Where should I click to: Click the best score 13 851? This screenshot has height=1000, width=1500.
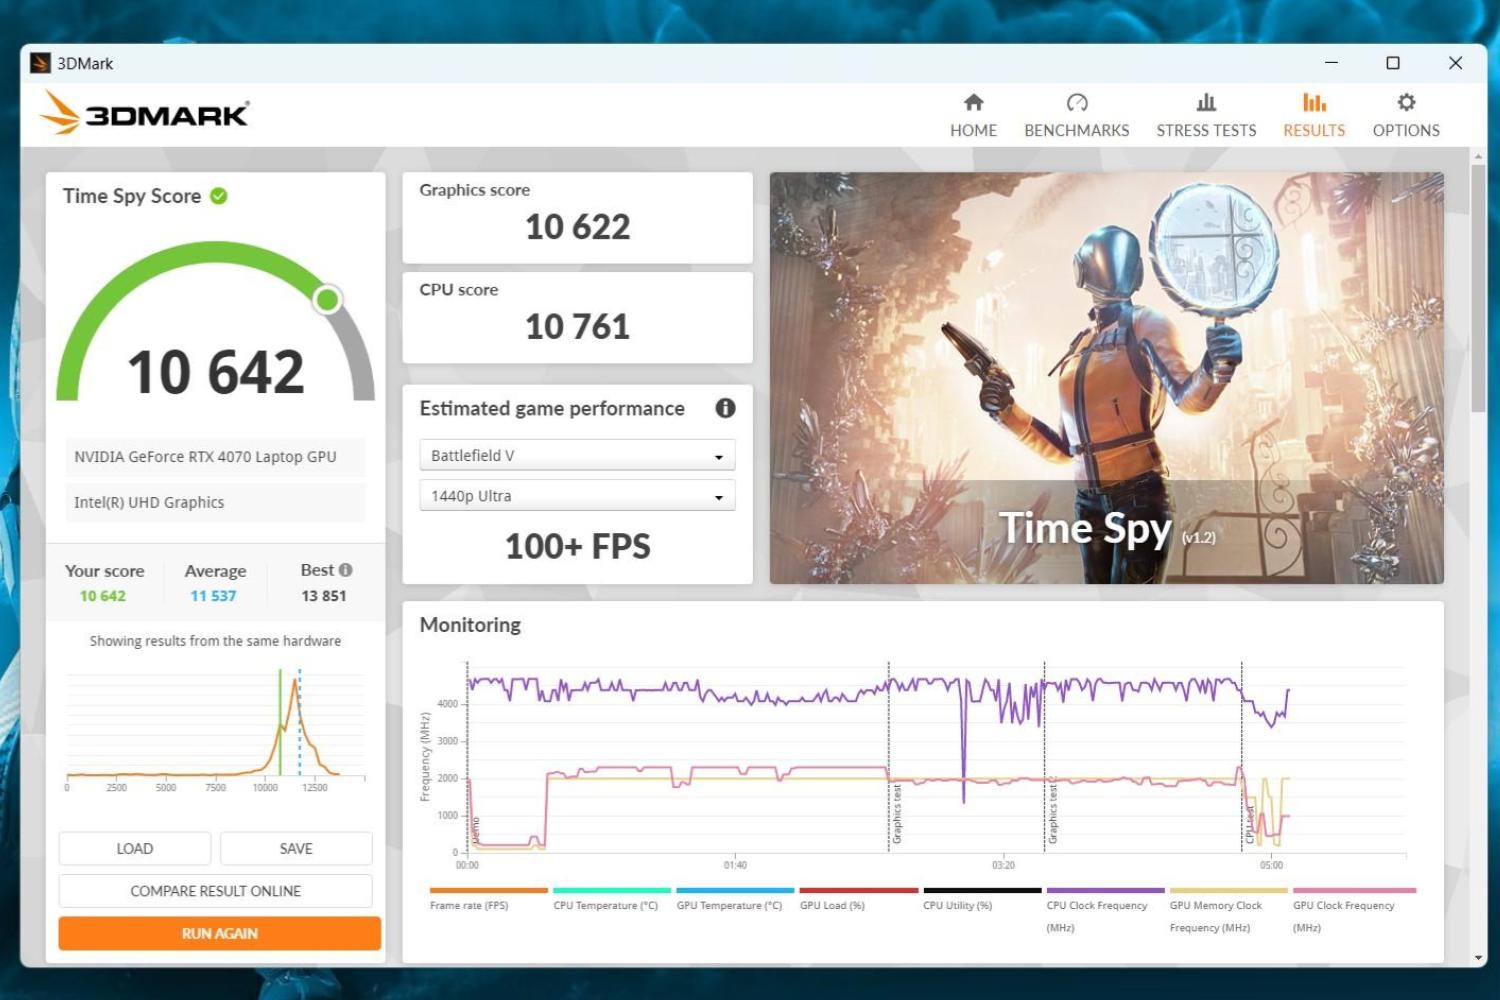coord(324,596)
